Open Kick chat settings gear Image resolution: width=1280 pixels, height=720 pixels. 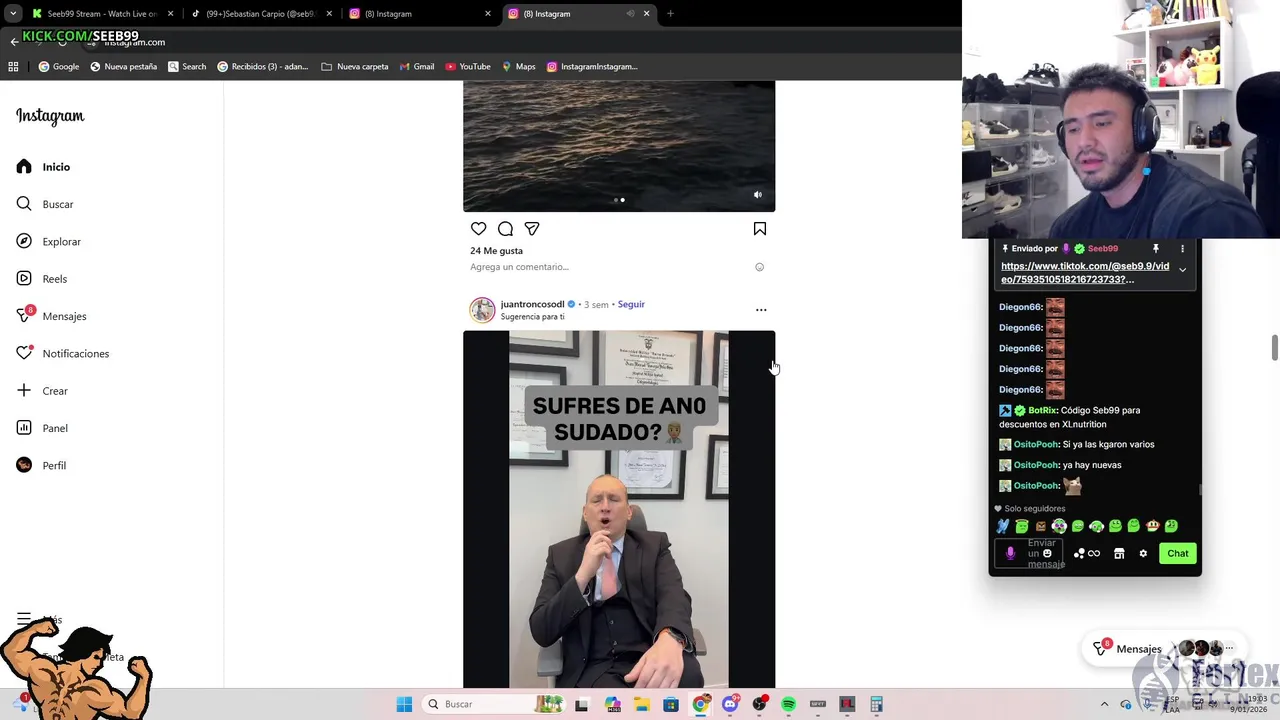(1143, 553)
